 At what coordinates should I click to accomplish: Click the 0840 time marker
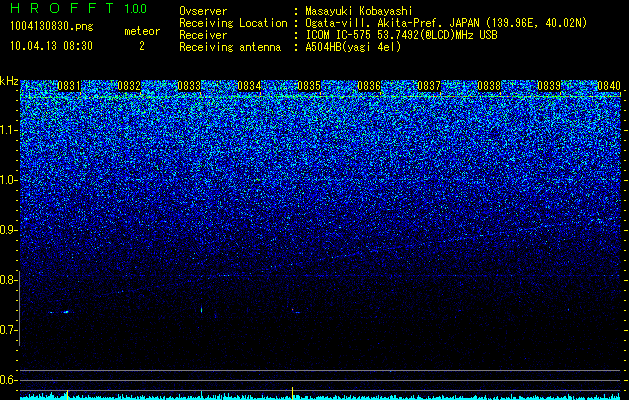[609, 86]
